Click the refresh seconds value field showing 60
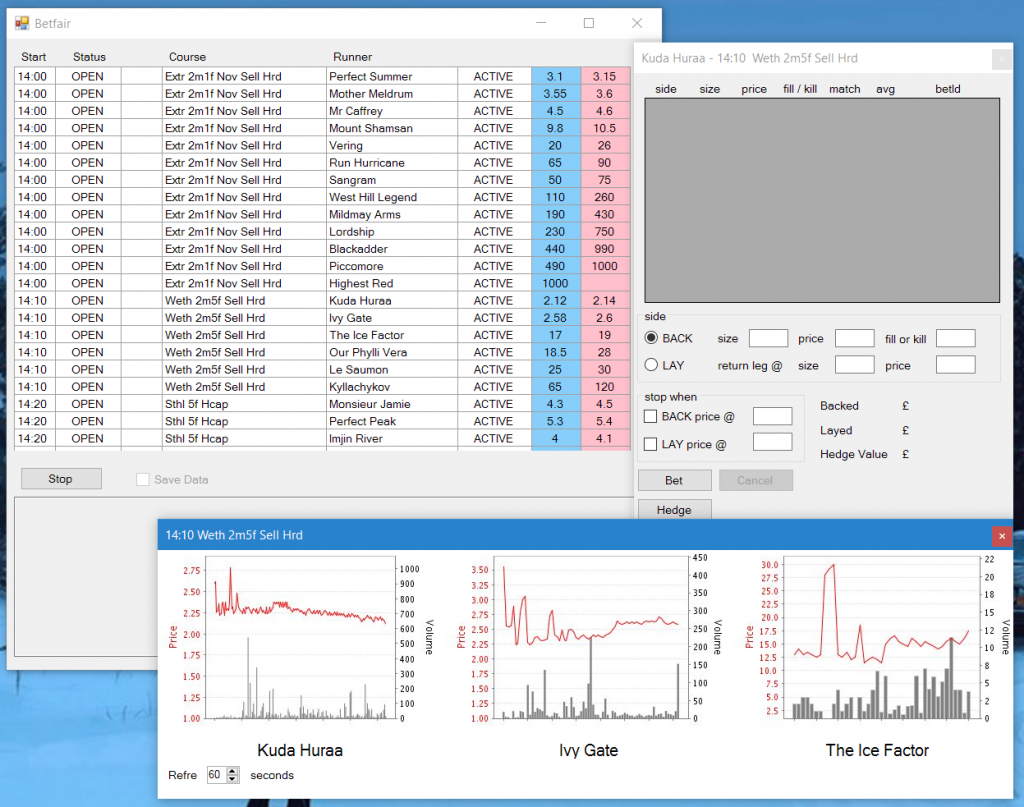 pos(216,775)
